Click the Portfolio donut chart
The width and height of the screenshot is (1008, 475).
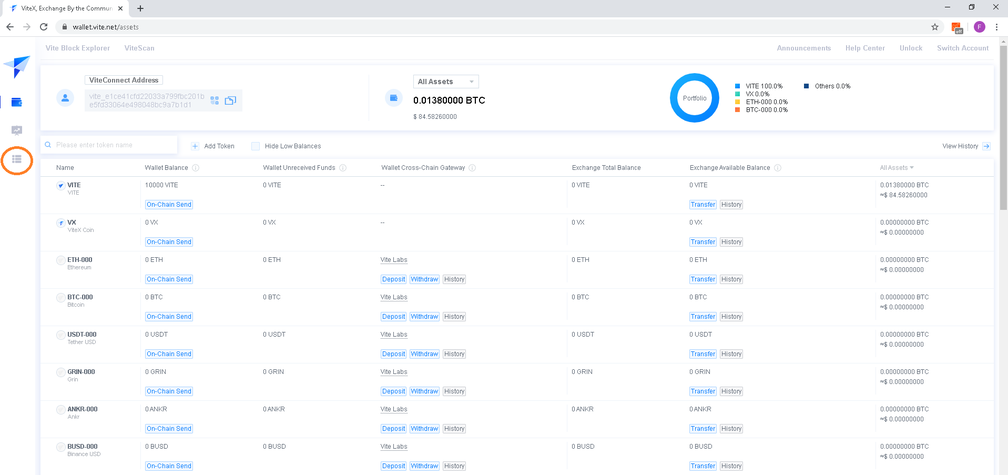coord(694,98)
